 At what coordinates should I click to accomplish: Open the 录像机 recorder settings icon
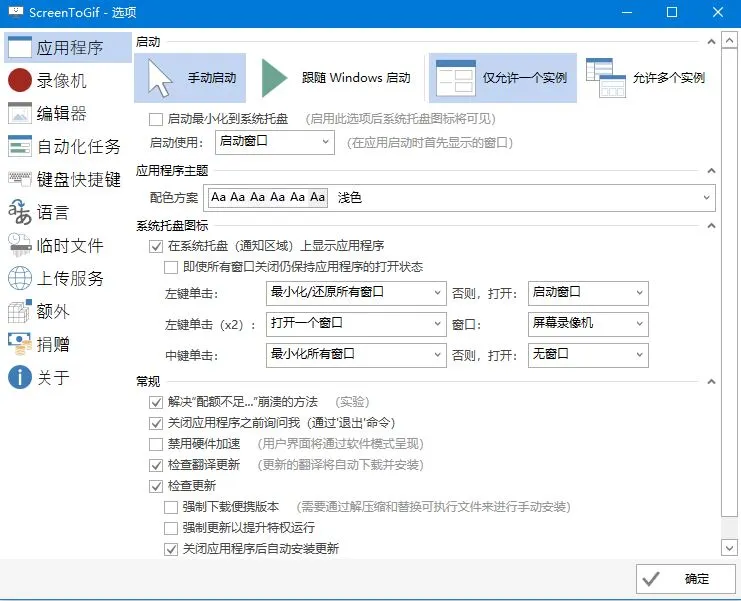(20, 80)
